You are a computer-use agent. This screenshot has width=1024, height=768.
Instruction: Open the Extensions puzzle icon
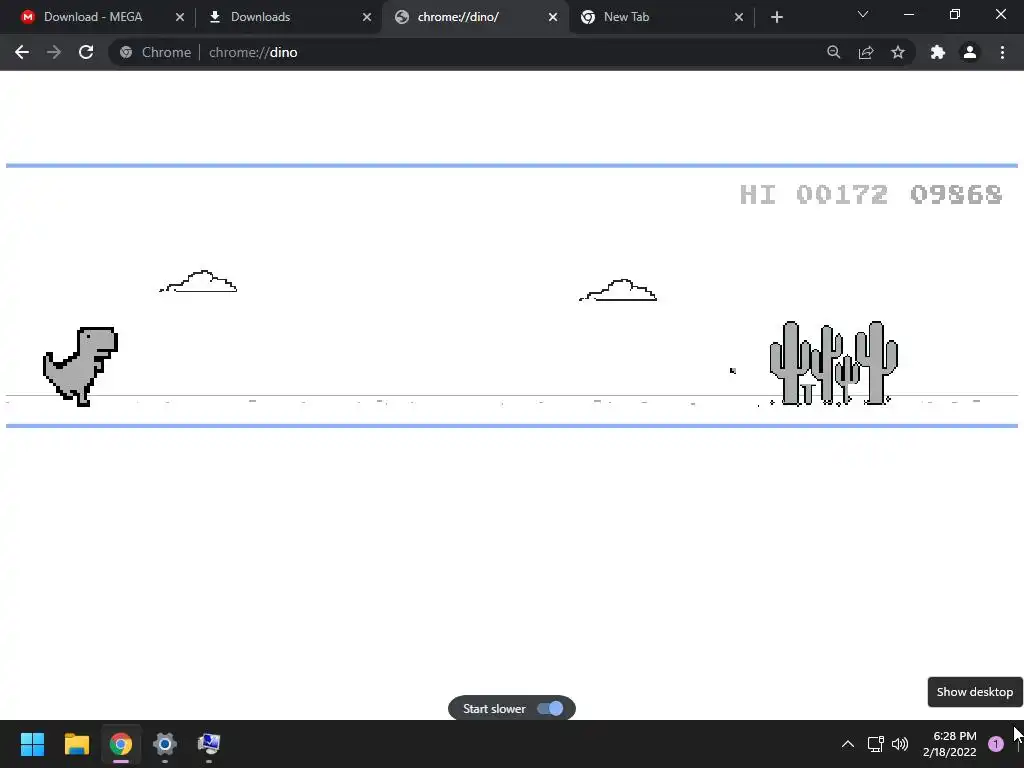pos(938,52)
